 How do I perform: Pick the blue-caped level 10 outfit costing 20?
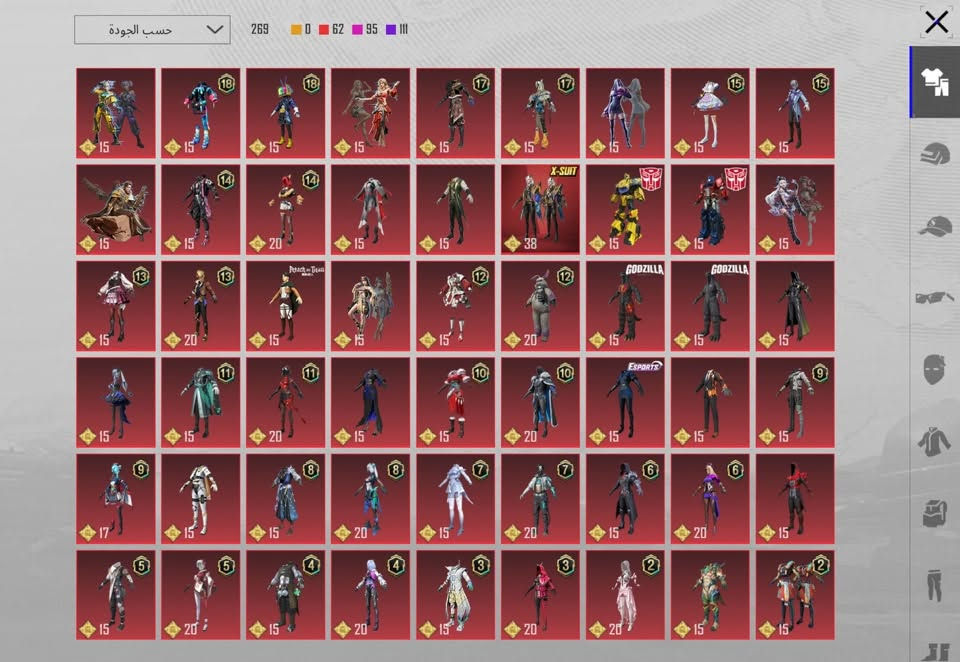(x=541, y=402)
